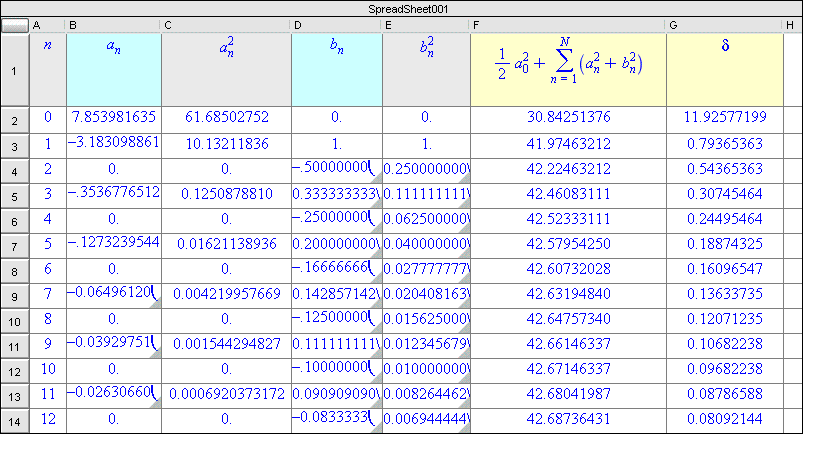Click the SpreadSheet001 title bar
Image resolution: width=823 pixels, height=454 pixels.
(x=411, y=8)
